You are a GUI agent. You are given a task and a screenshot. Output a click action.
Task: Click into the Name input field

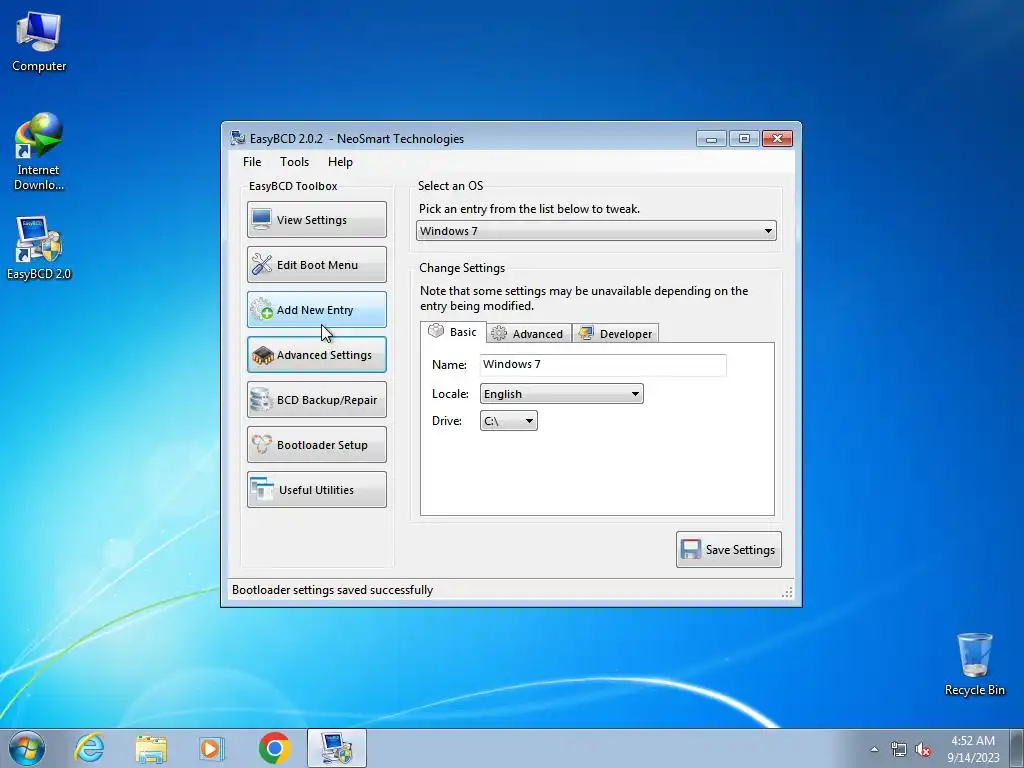pos(603,364)
